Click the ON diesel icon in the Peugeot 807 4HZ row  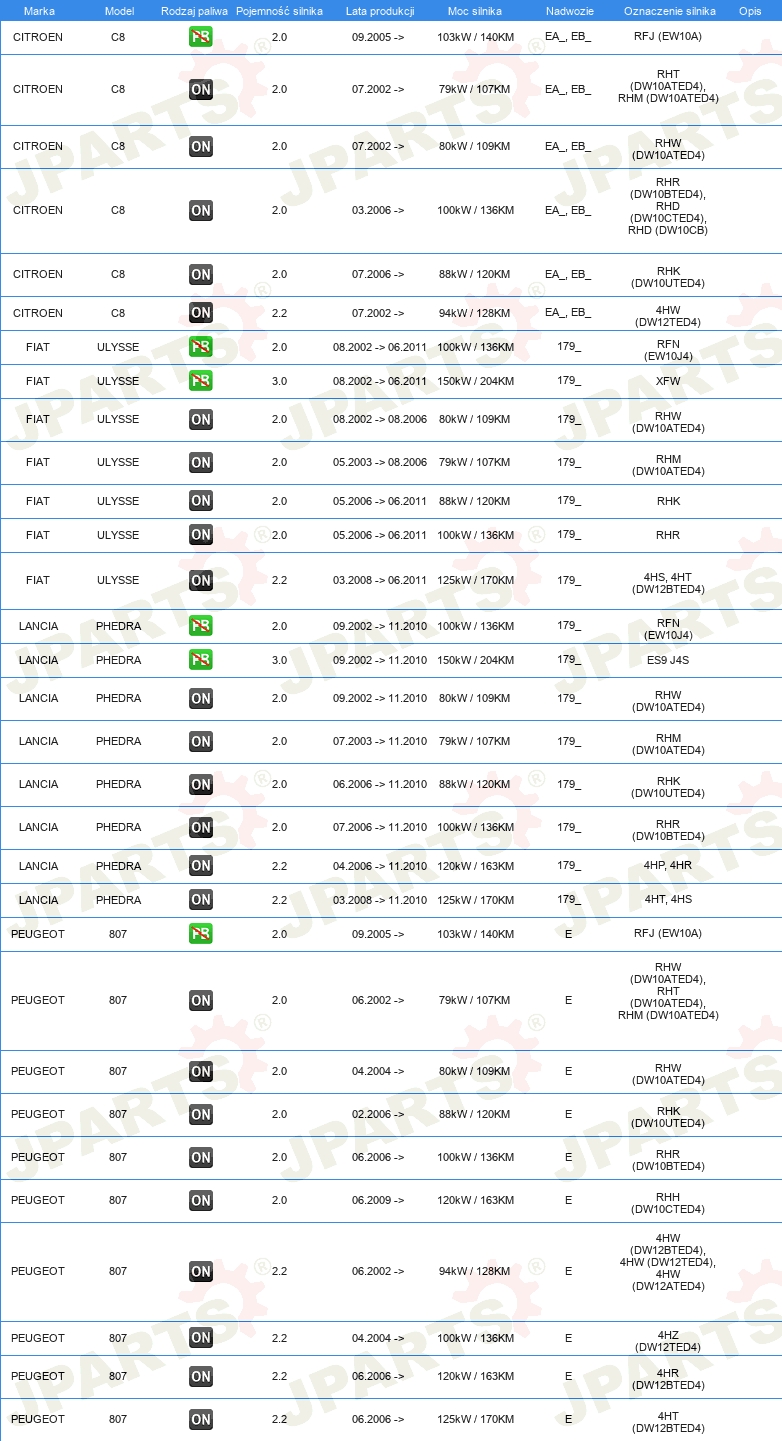coord(201,1338)
